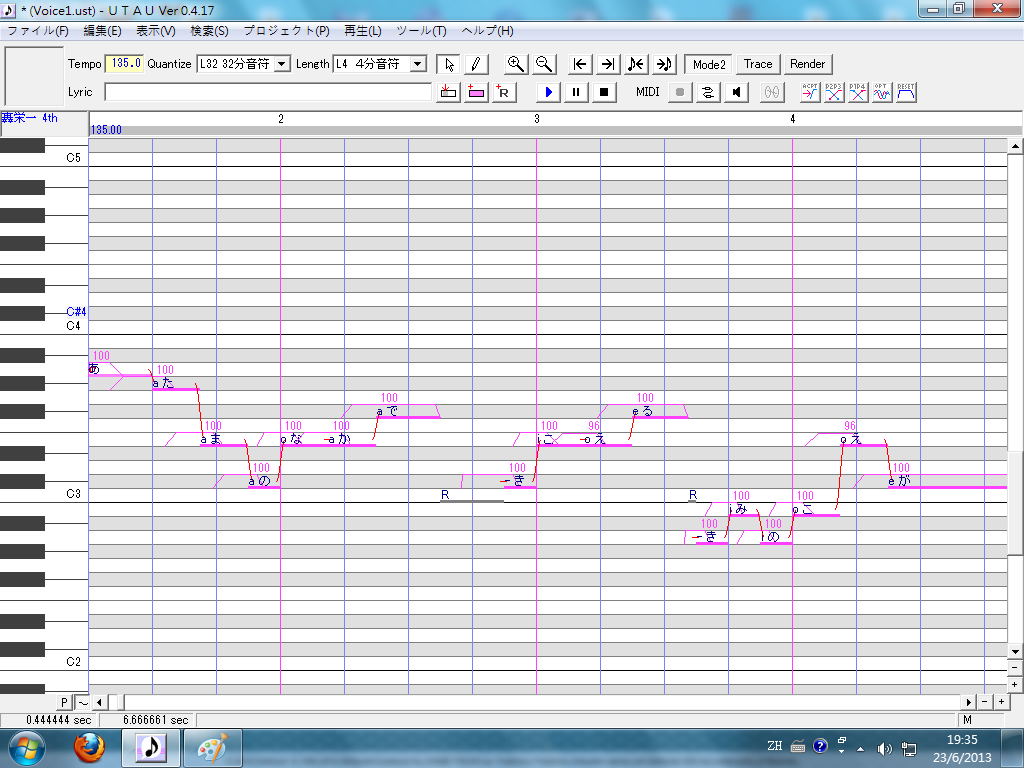The height and width of the screenshot is (768, 1024).
Task: Open the ツール(T) menu
Action: click(x=421, y=31)
